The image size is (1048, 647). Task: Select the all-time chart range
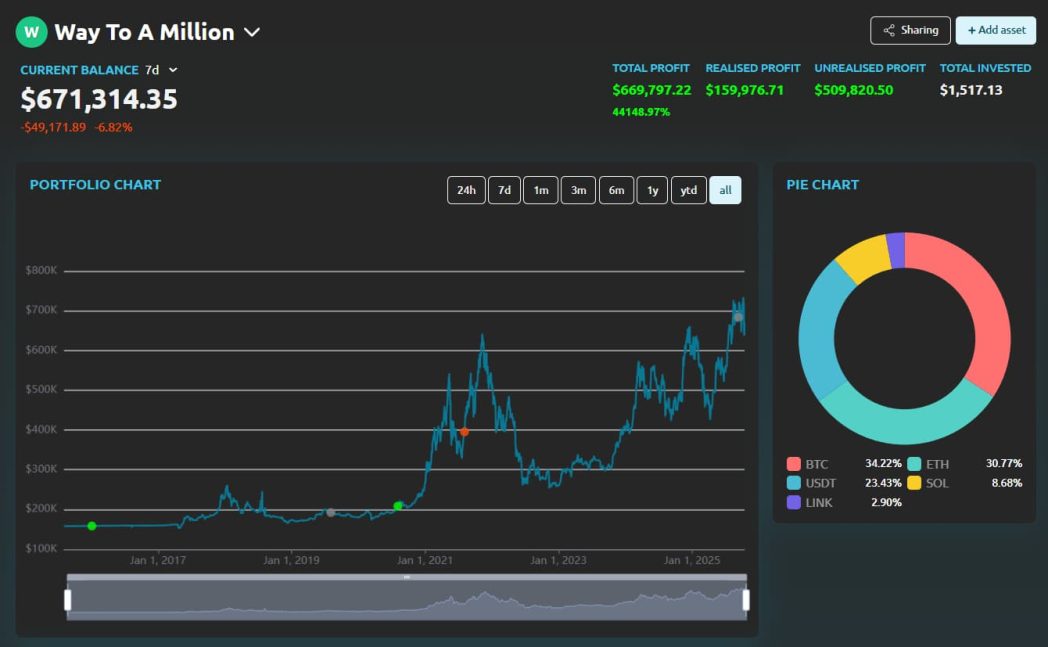[x=725, y=190]
